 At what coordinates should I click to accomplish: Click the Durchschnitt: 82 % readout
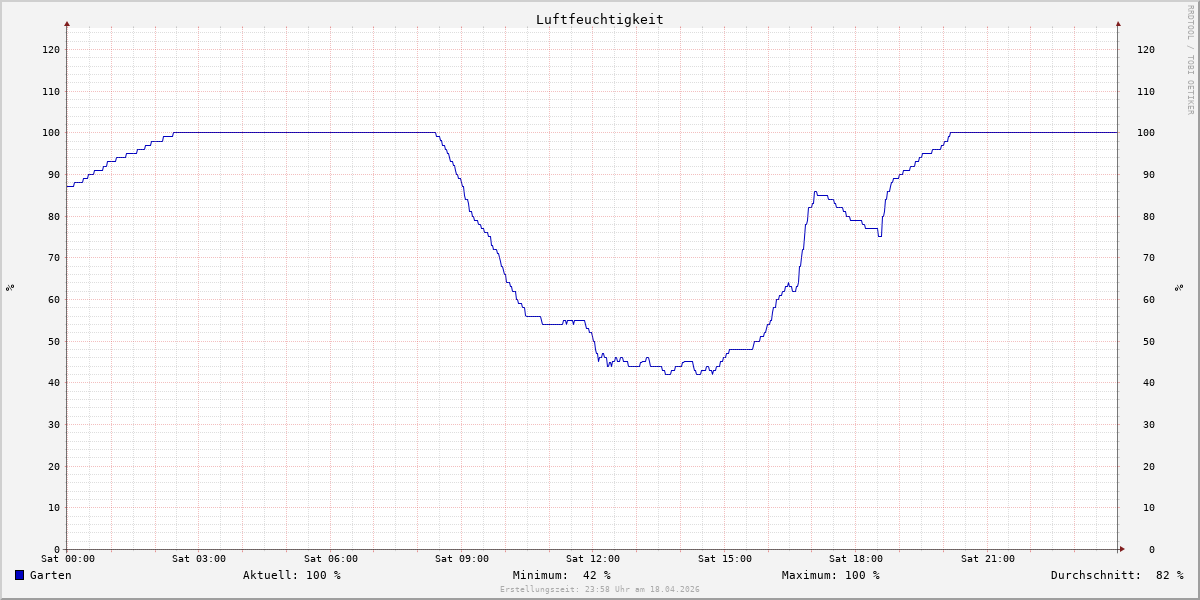[x=1116, y=575]
